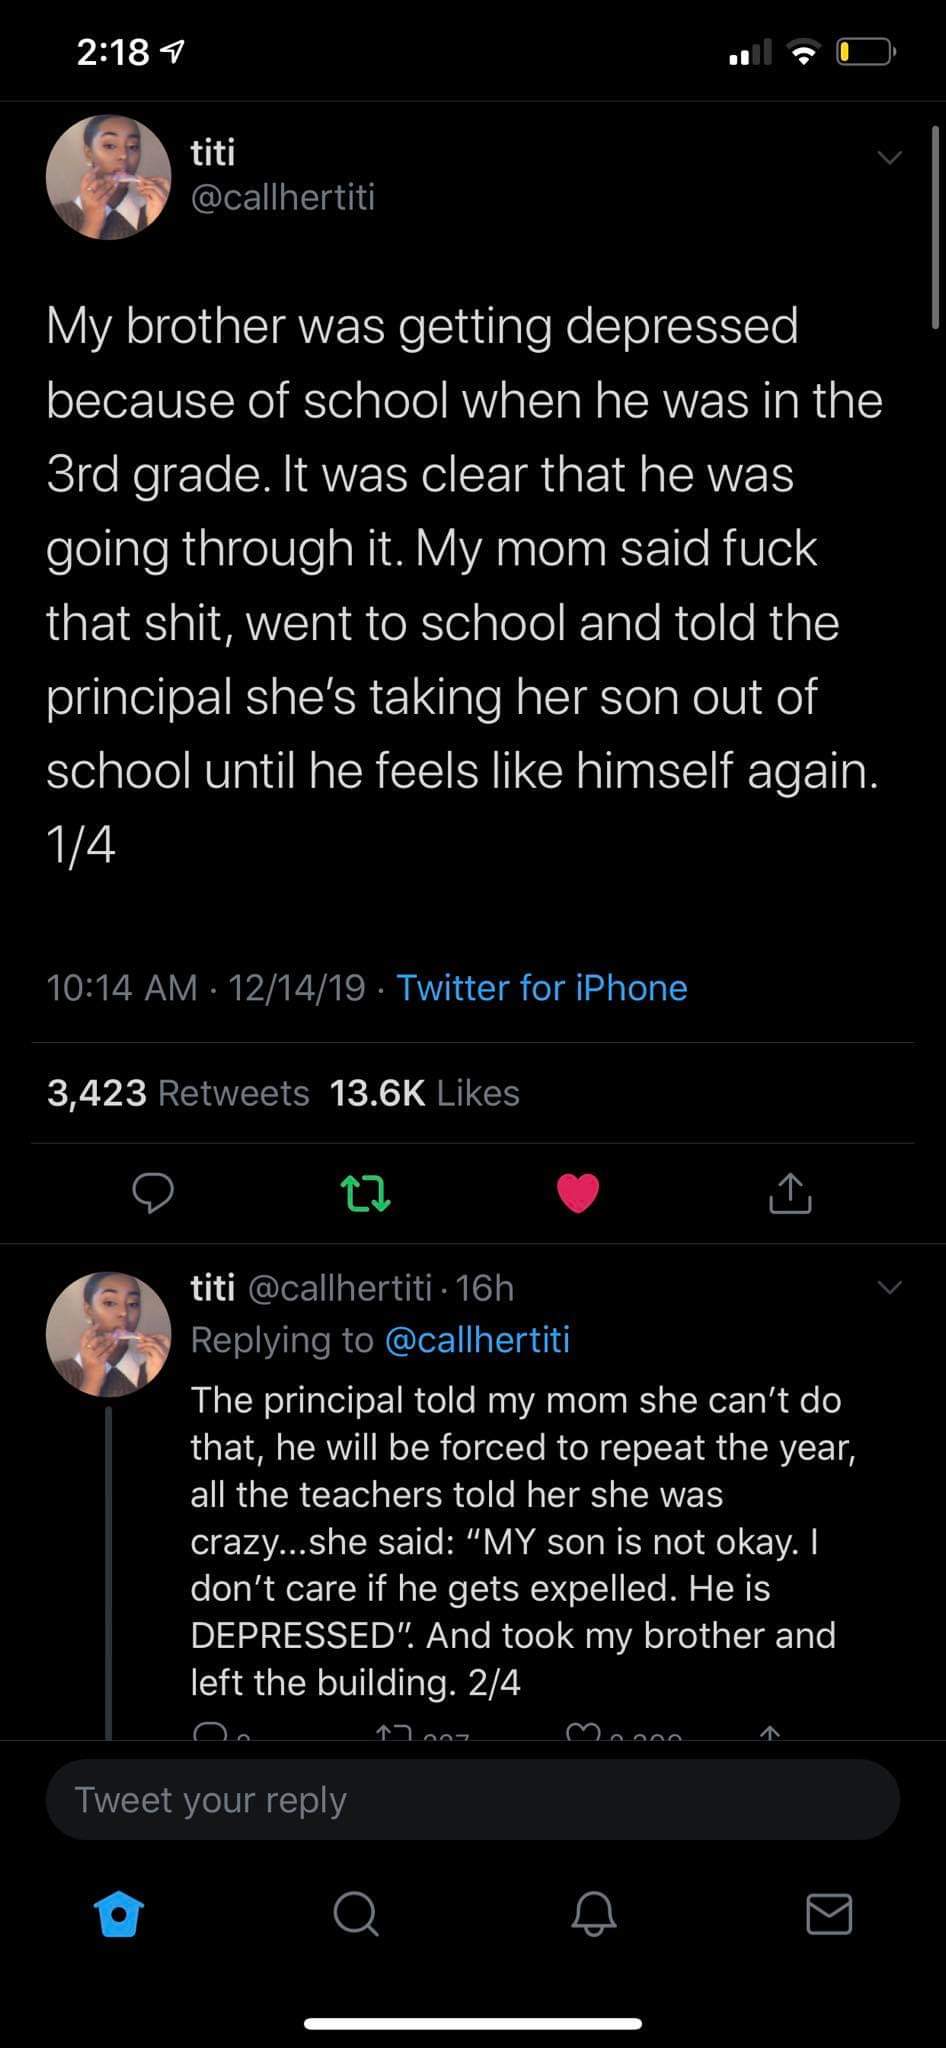This screenshot has width=946, height=2048.
Task: Open the Search tab
Action: (355, 1914)
